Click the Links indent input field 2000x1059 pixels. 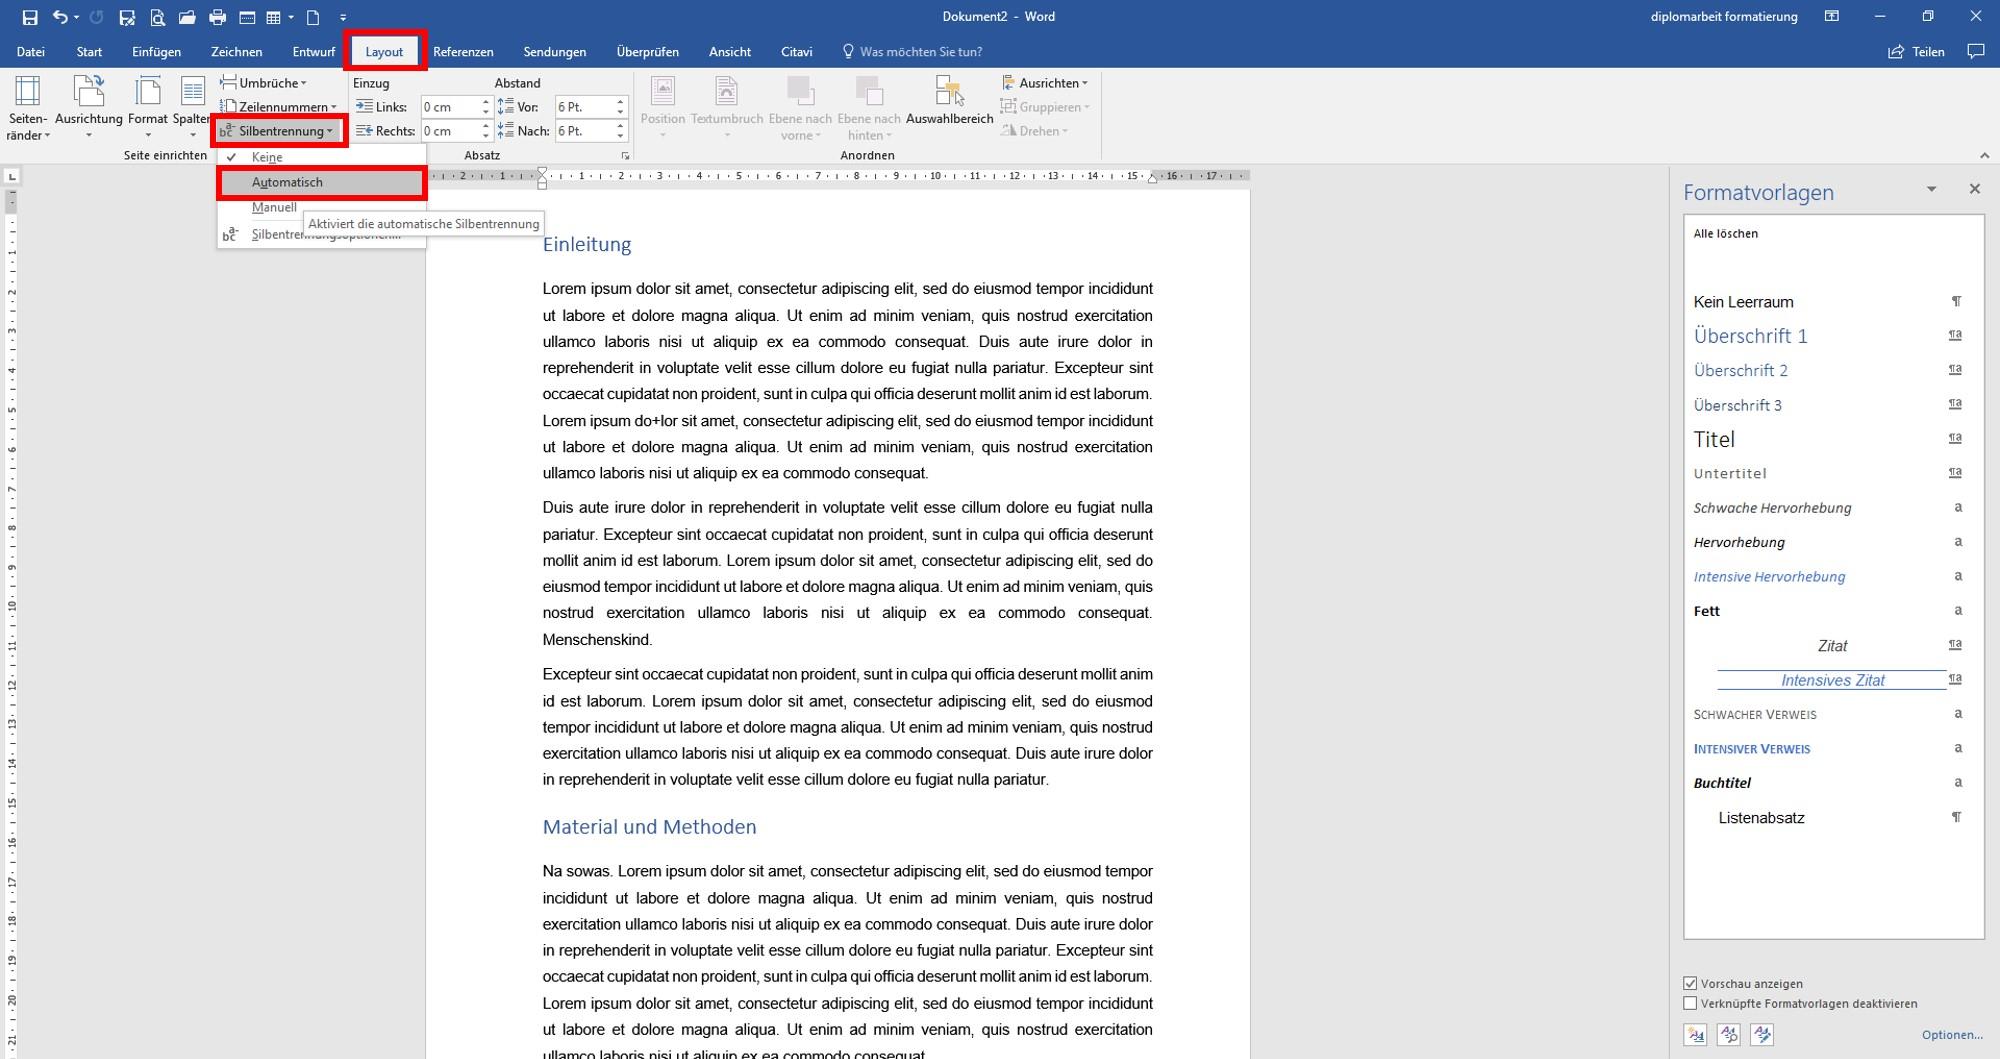pyautogui.click(x=450, y=107)
